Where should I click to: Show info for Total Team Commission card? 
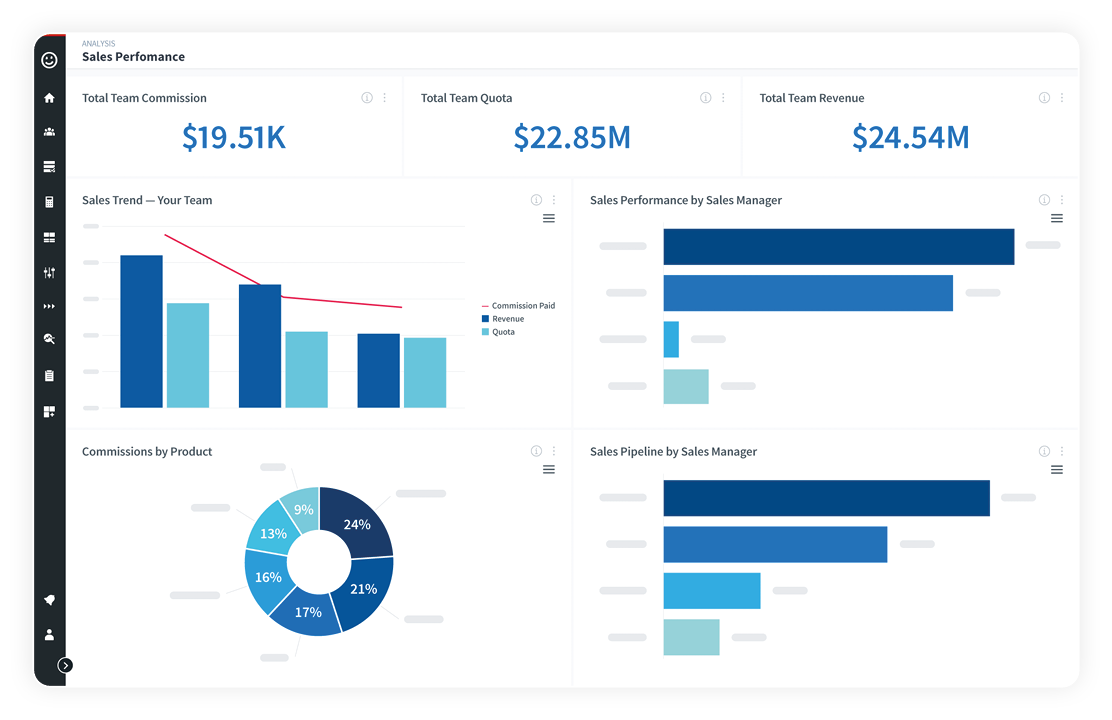click(x=367, y=98)
